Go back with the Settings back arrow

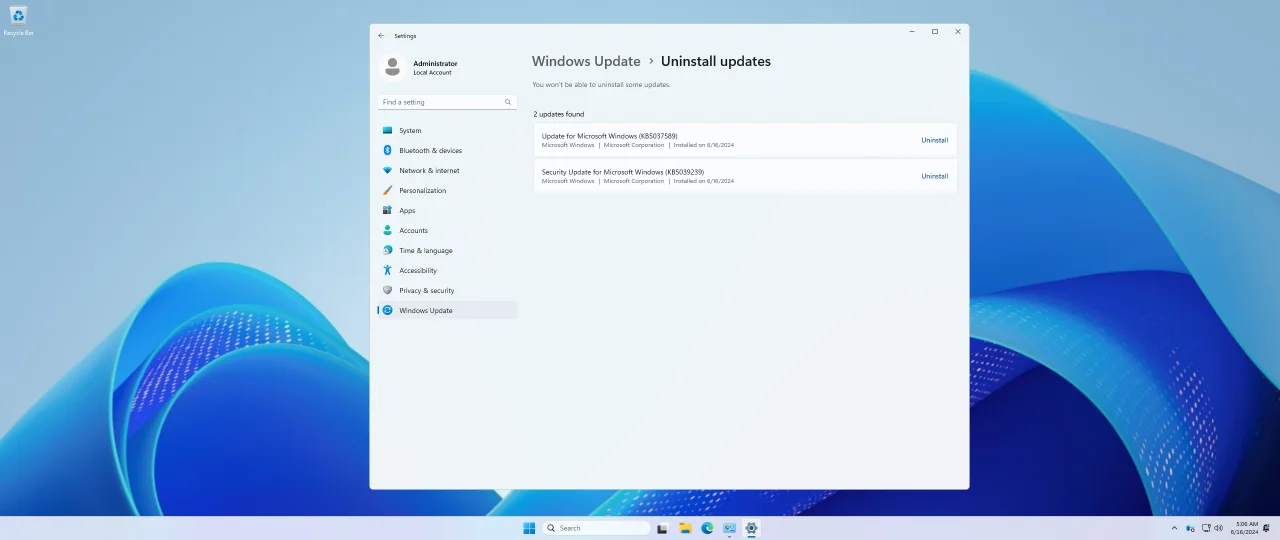coord(381,36)
